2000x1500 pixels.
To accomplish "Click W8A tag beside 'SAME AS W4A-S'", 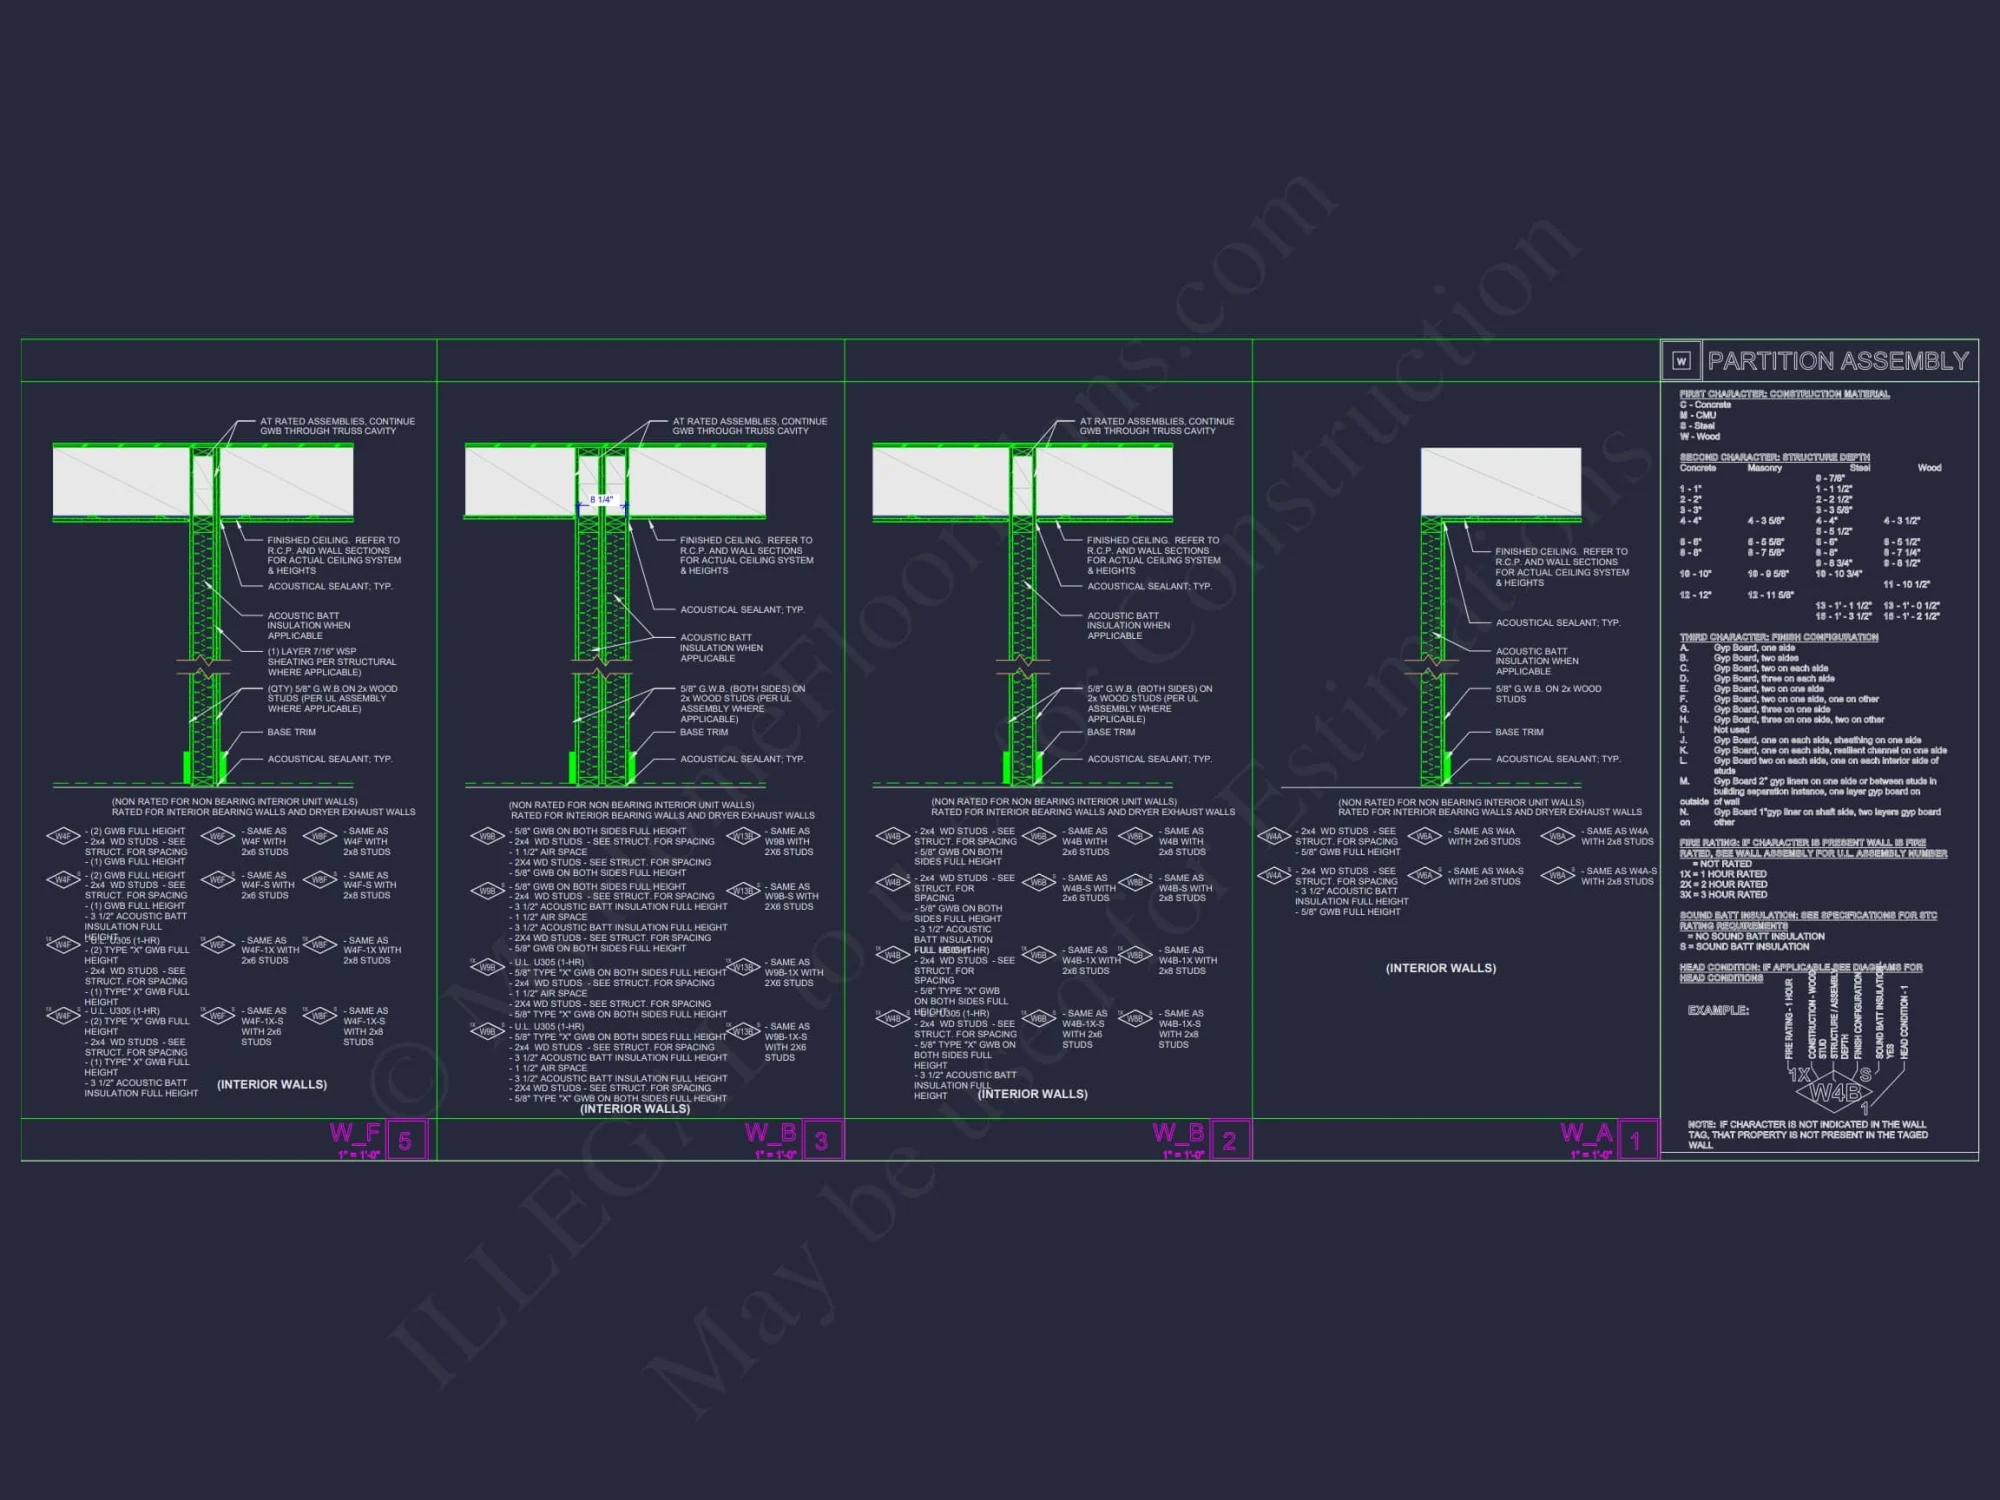I will 1557,875.
